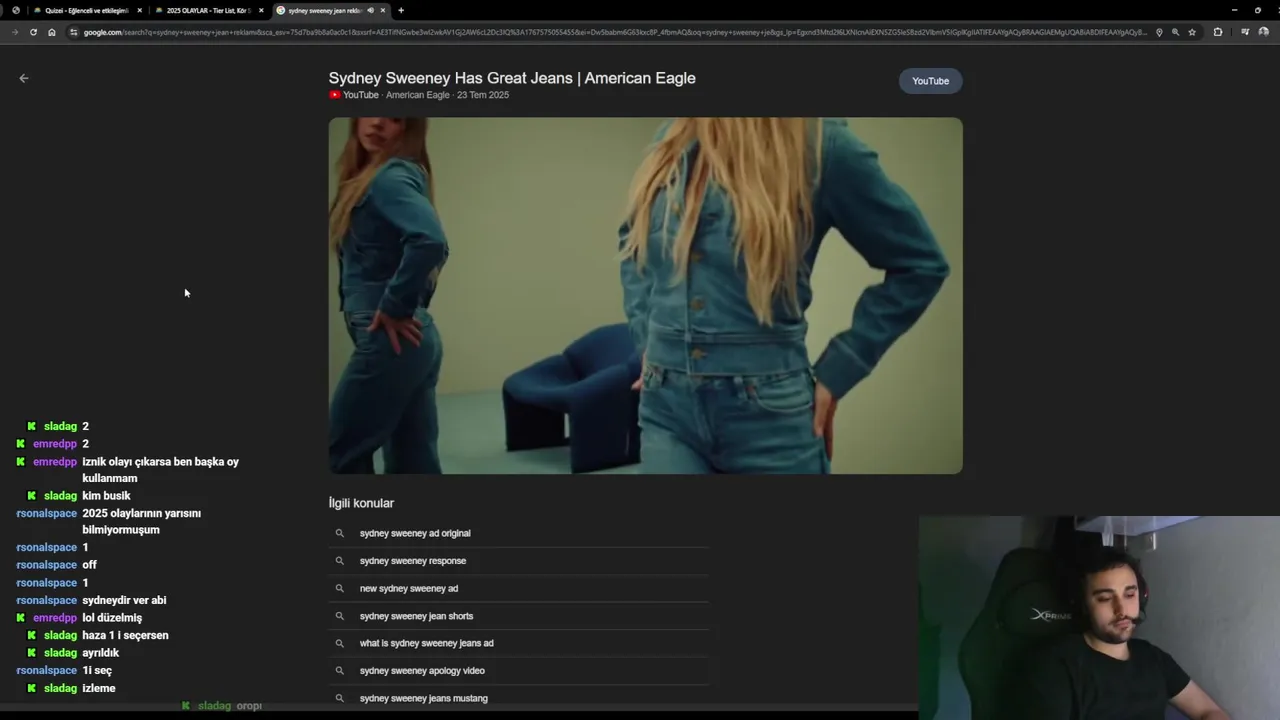Open related search 'sydney sweeney jeans mustang'
The image size is (1280, 720).
(424, 698)
